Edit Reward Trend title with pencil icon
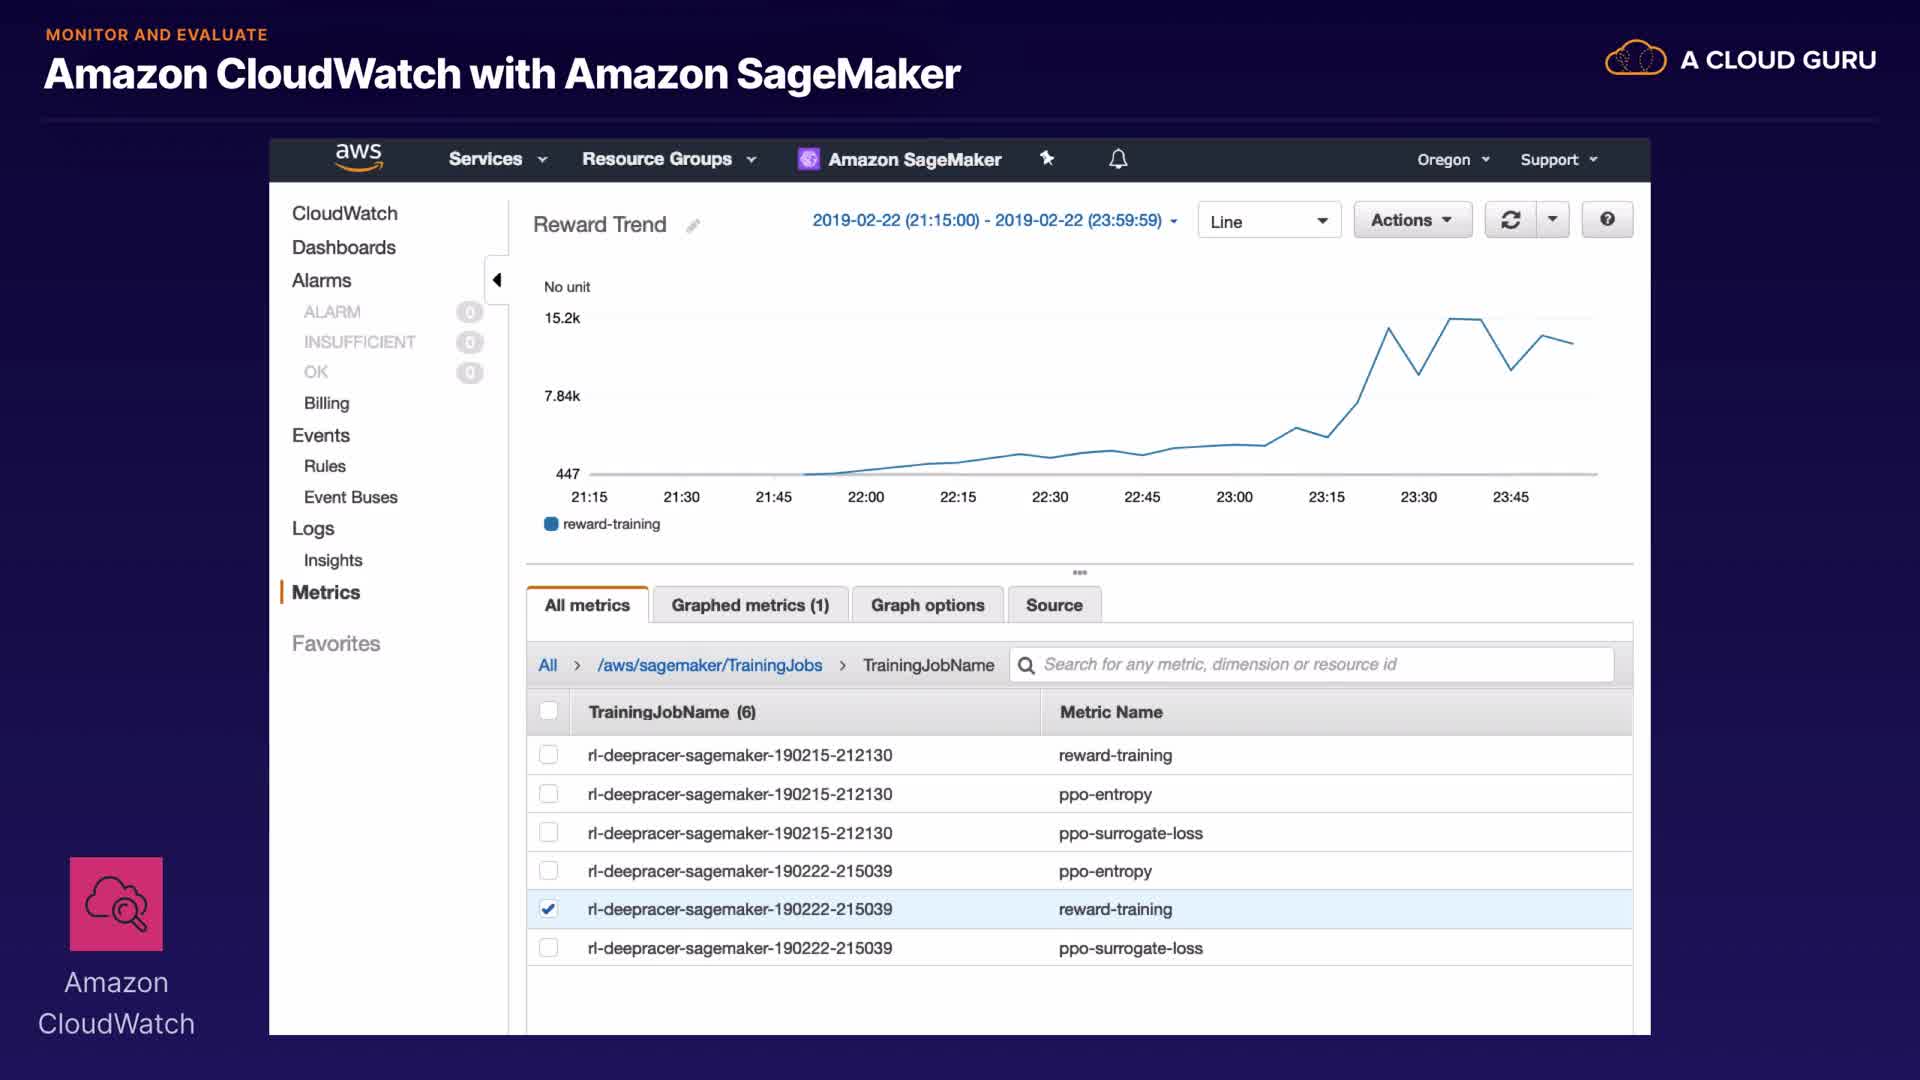 point(693,226)
